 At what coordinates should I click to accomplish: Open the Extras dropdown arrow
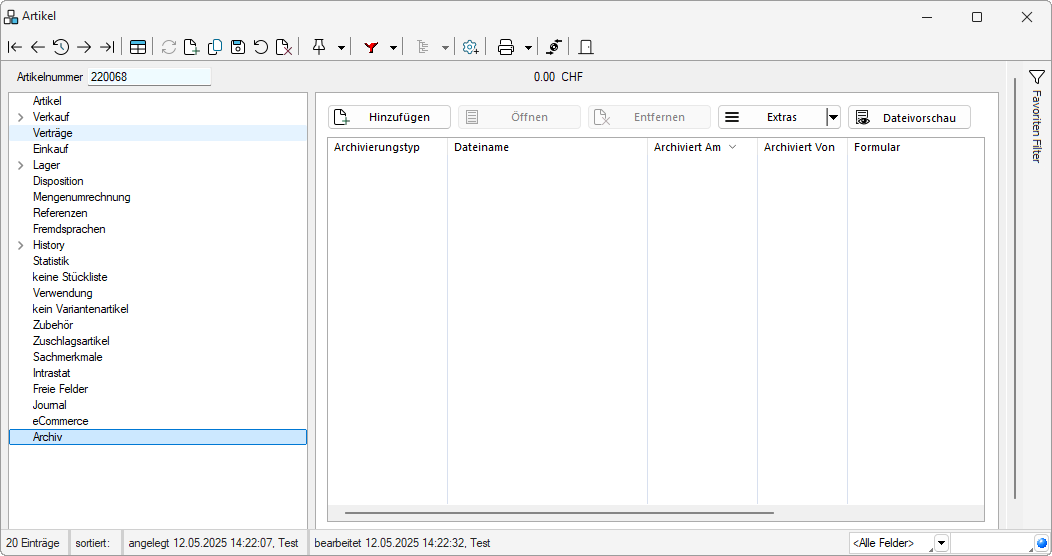point(833,117)
